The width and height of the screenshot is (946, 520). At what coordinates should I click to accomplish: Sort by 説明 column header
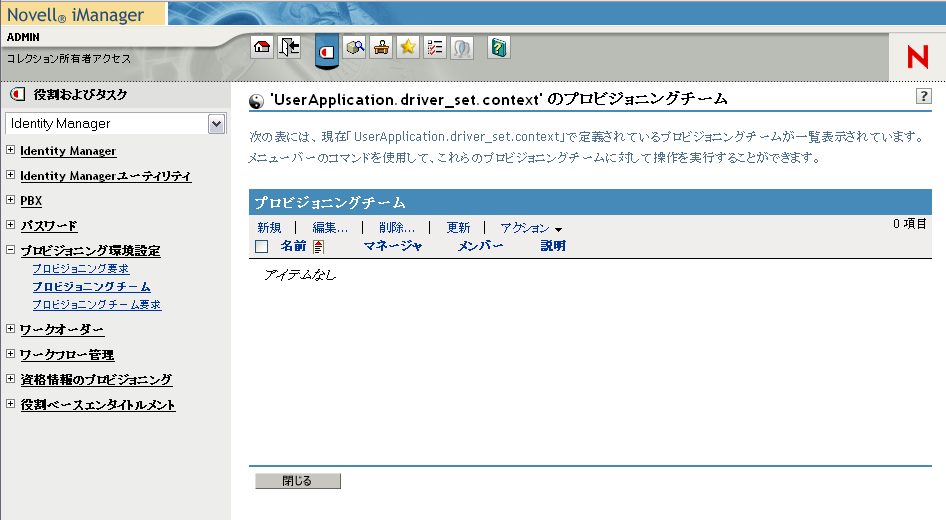click(553, 246)
